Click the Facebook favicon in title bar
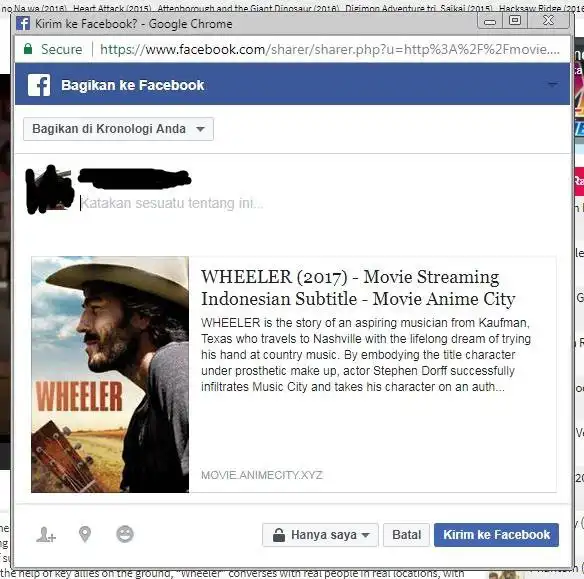Viewport: 584px width, 579px height. pyautogui.click(x=23, y=23)
